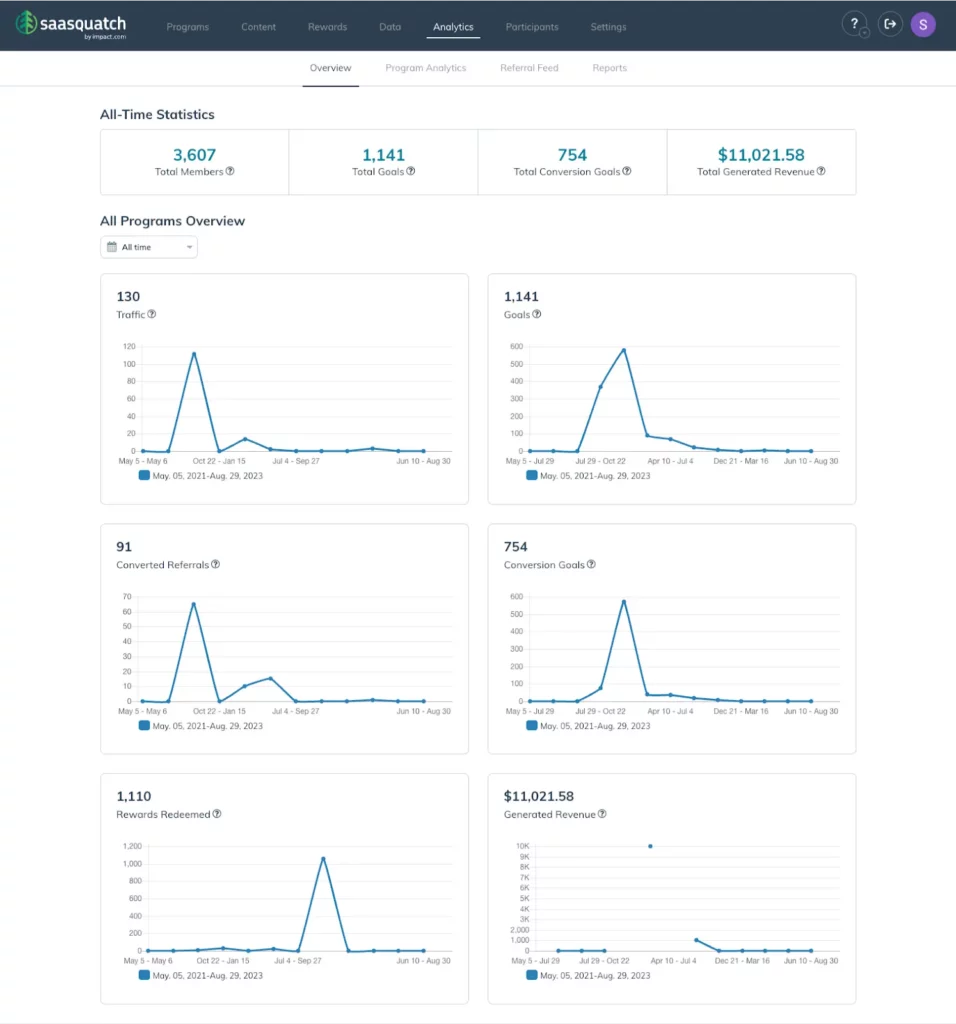Open the help question mark menu
The image size is (956, 1024).
pos(854,25)
